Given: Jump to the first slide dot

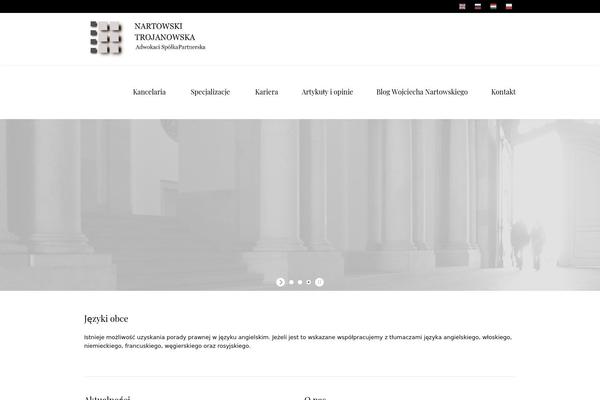Looking at the screenshot, I should (291, 282).
